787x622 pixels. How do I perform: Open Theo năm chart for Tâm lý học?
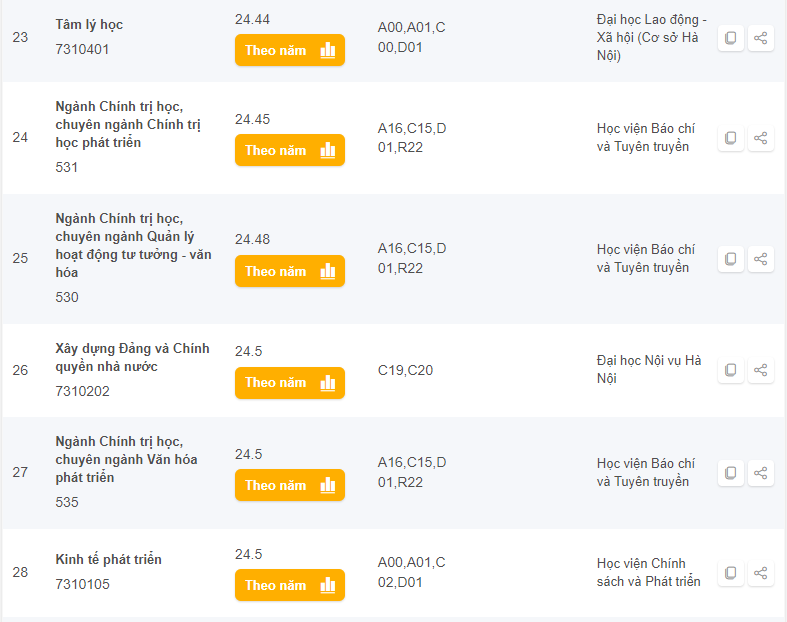[290, 50]
